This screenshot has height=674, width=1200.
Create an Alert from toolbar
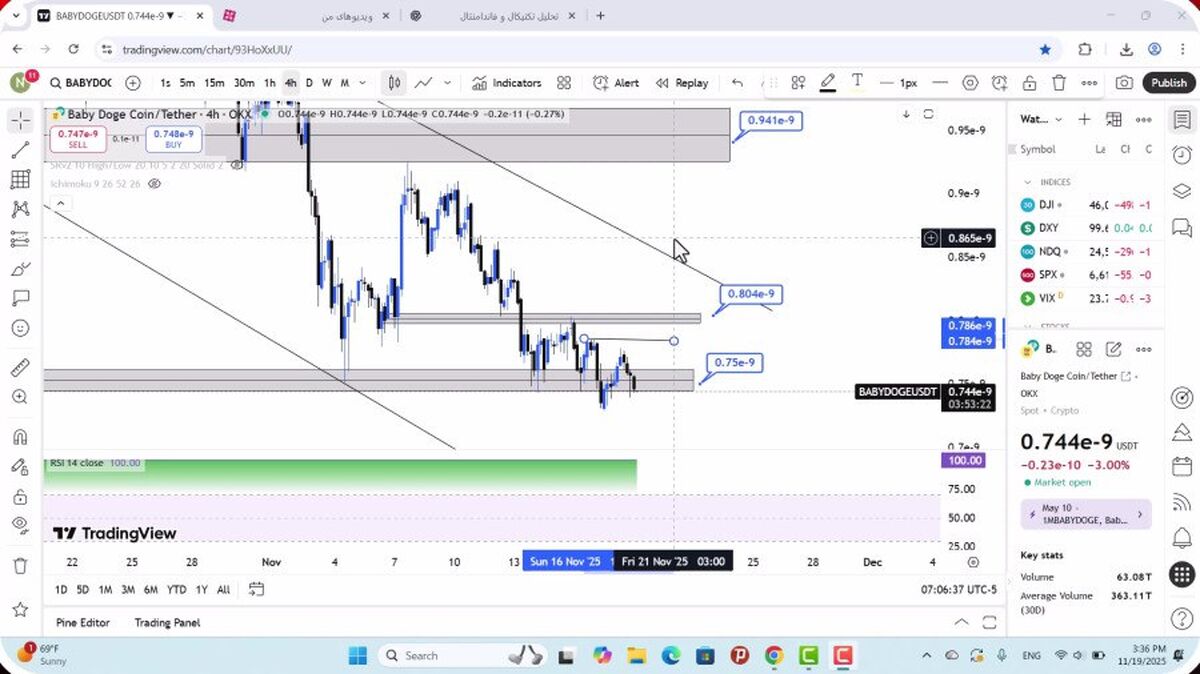click(616, 83)
